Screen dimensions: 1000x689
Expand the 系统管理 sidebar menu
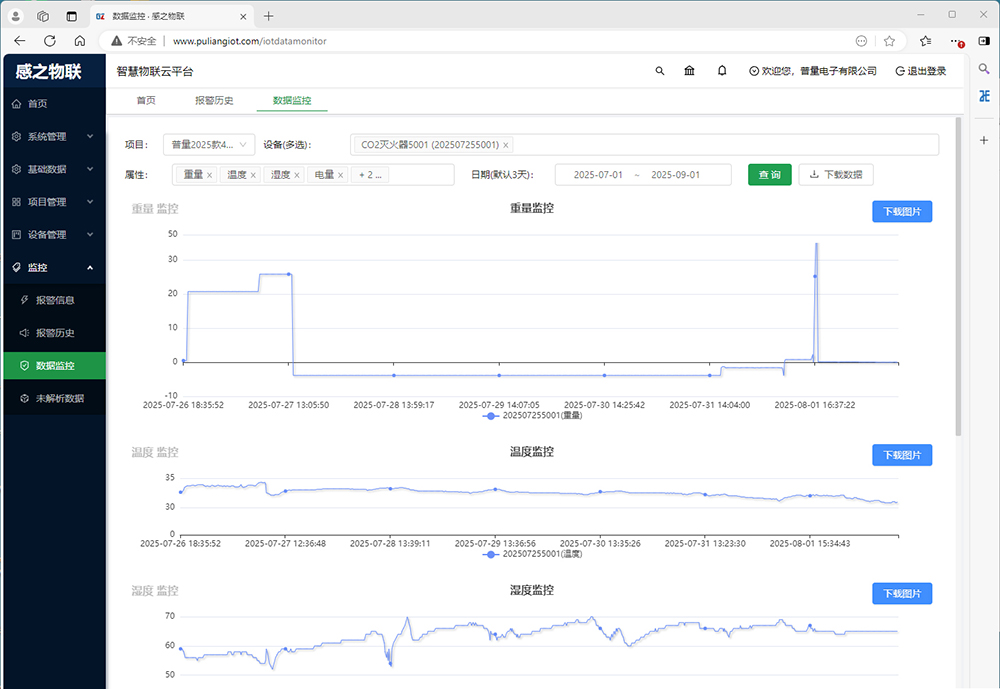point(53,137)
